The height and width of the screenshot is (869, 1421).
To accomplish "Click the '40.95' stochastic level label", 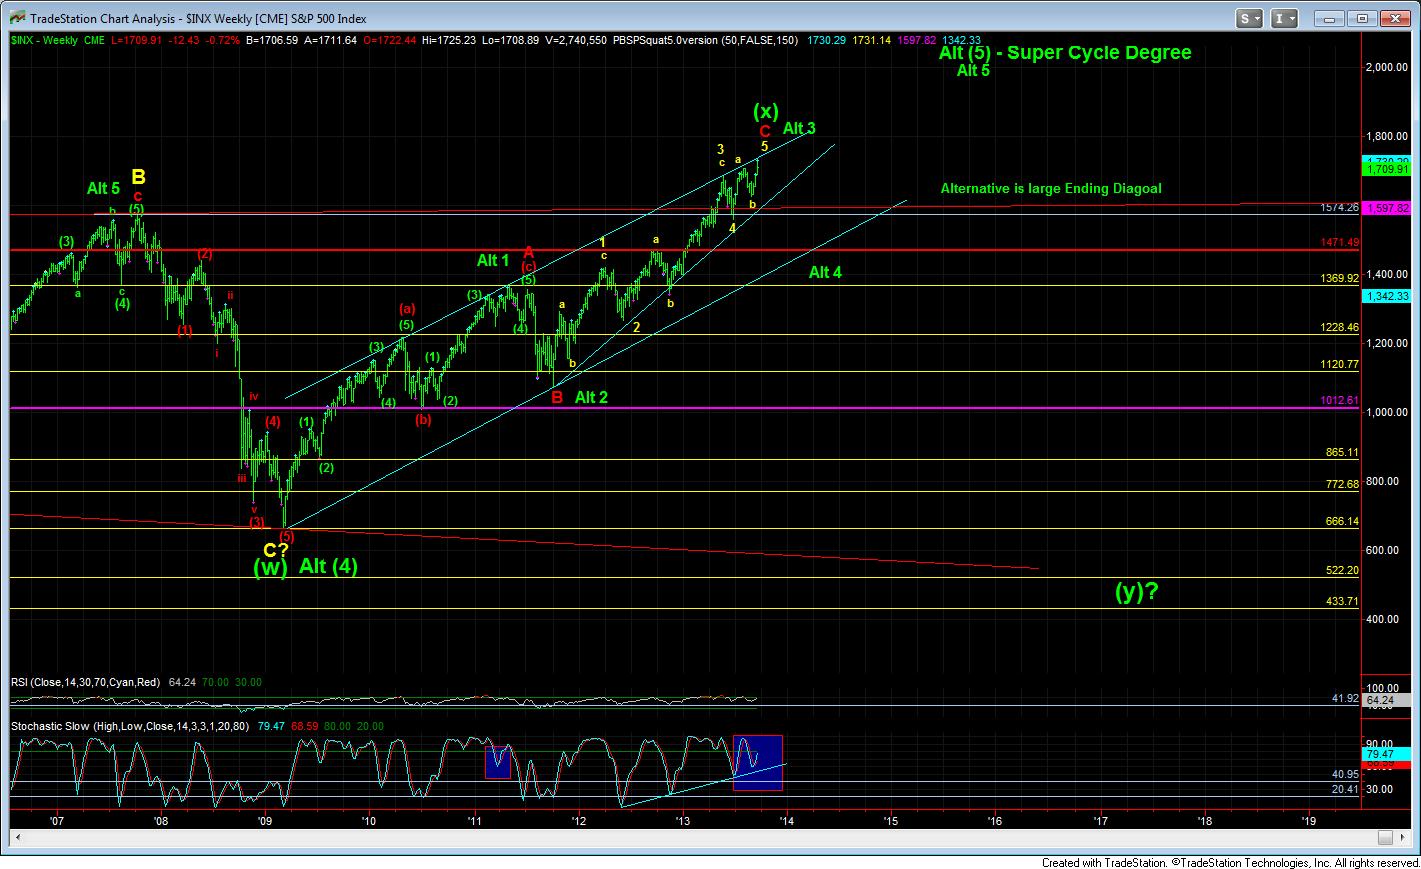I will point(1345,774).
